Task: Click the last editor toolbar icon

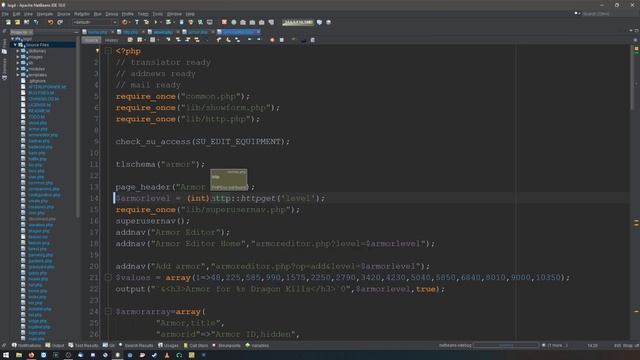Action: tap(313, 40)
